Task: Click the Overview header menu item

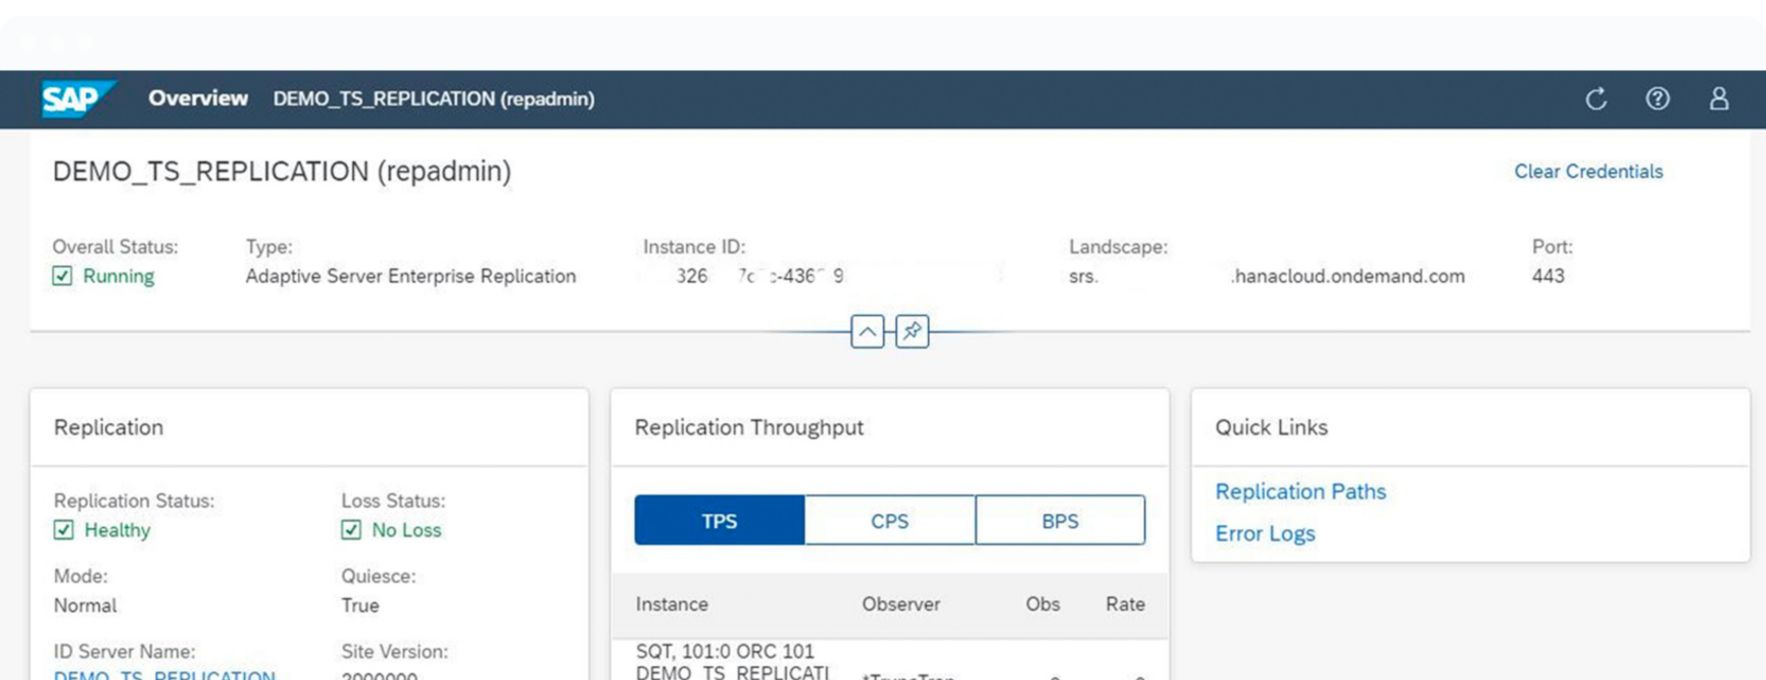Action: coord(198,98)
